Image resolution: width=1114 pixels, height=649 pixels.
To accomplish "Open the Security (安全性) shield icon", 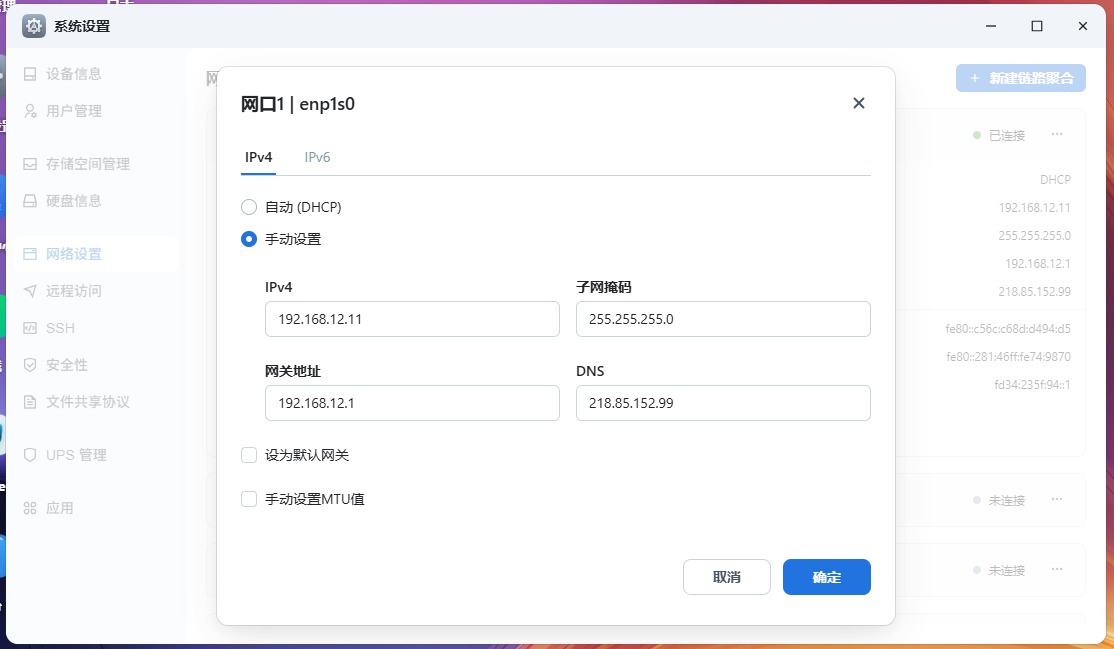I will (x=30, y=365).
